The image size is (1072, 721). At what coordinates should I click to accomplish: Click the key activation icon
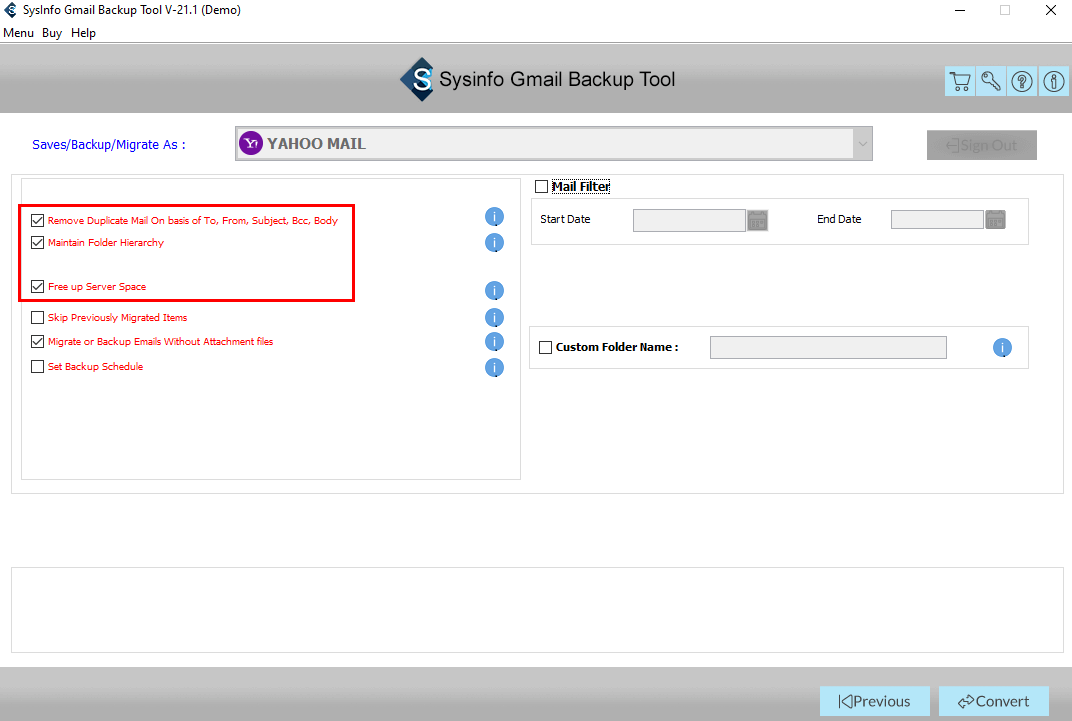tap(991, 81)
